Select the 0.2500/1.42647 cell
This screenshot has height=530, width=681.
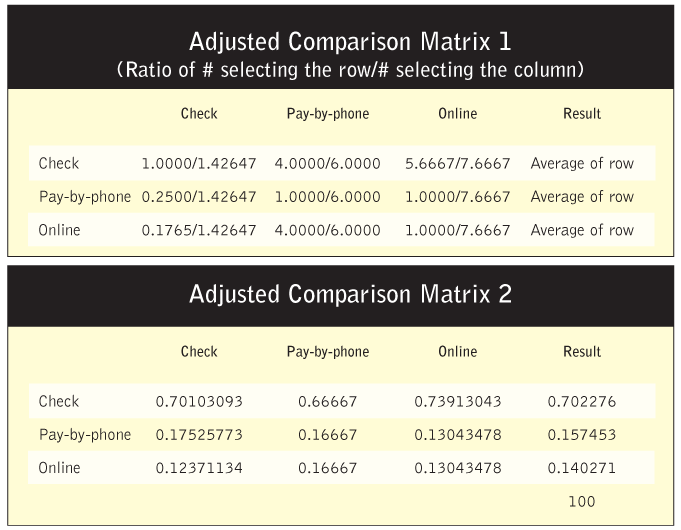click(199, 197)
